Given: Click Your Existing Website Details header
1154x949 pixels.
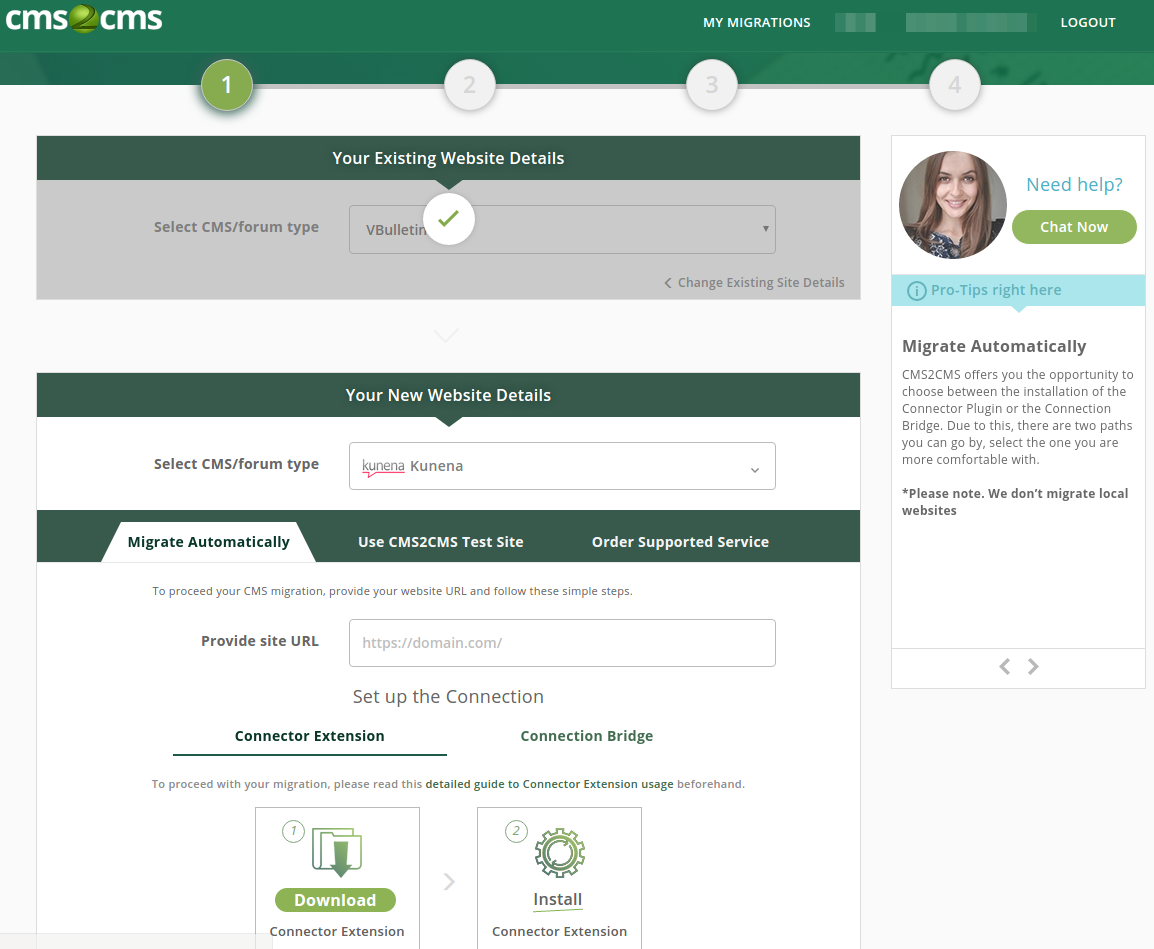Looking at the screenshot, I should click(448, 158).
